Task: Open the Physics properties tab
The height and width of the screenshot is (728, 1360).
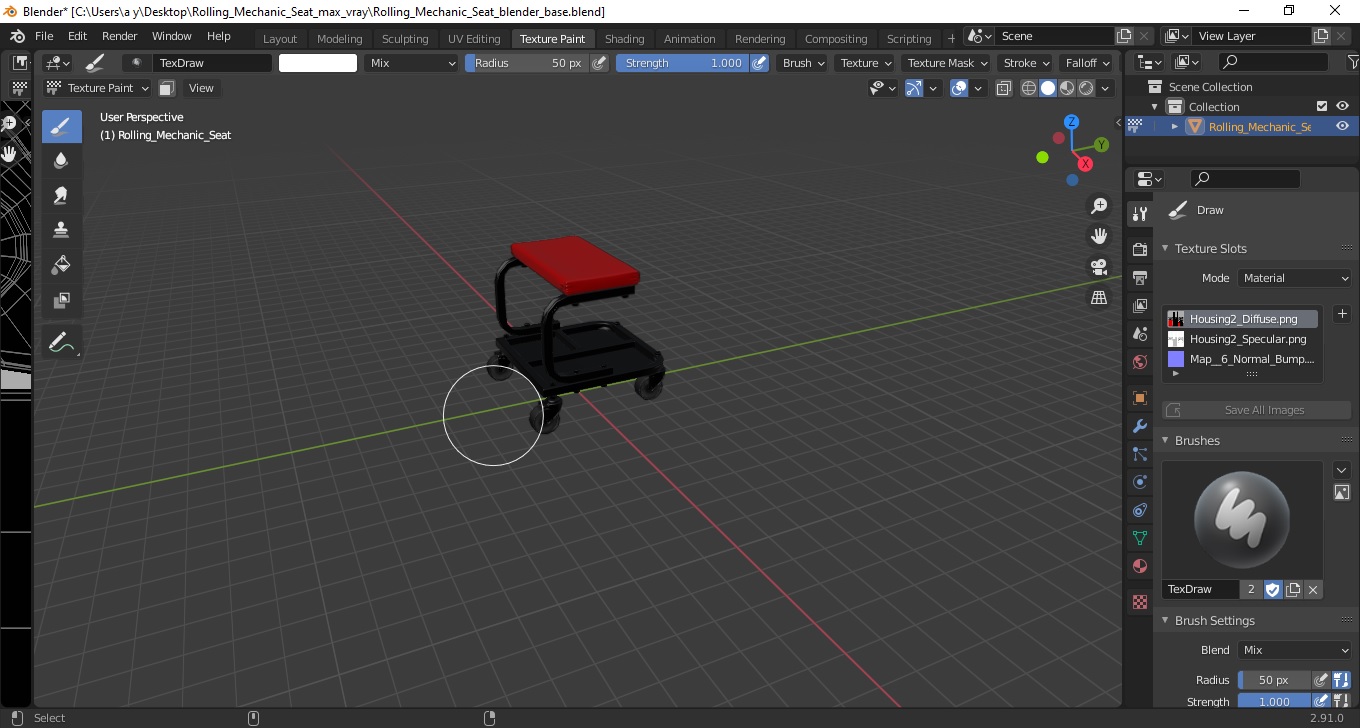Action: pyautogui.click(x=1139, y=482)
